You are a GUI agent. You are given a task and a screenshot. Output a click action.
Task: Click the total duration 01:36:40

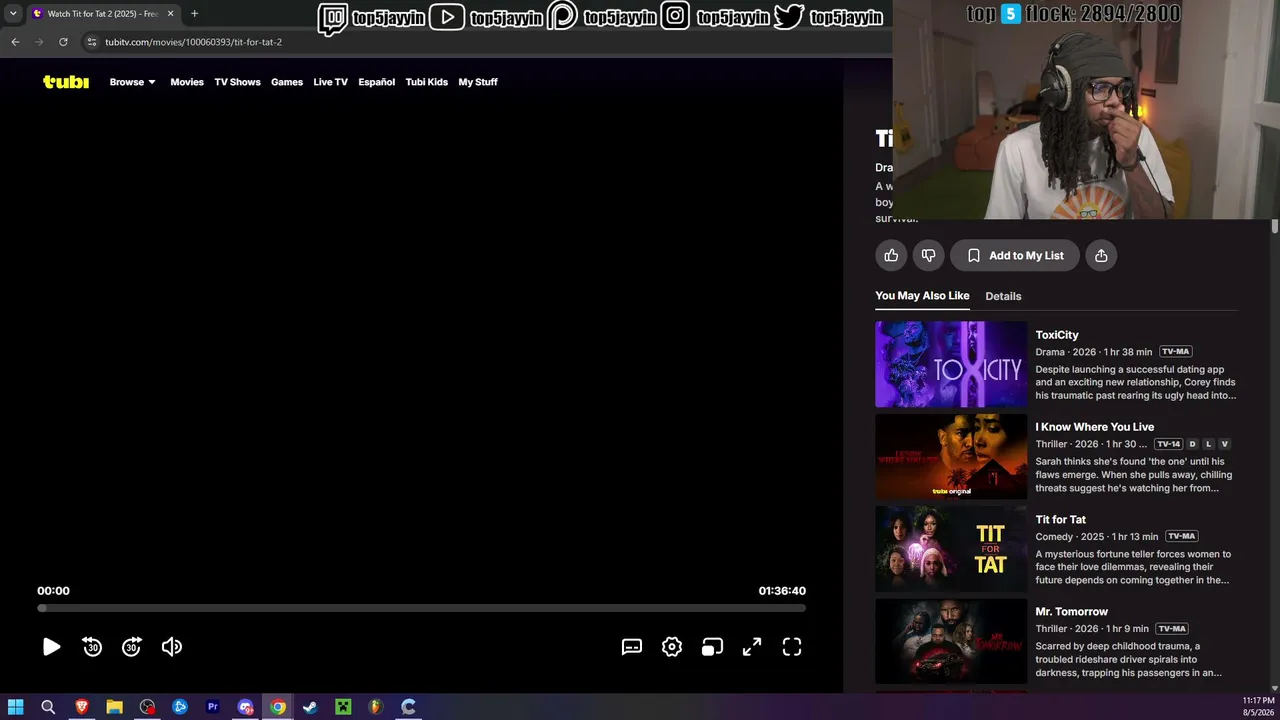click(782, 591)
